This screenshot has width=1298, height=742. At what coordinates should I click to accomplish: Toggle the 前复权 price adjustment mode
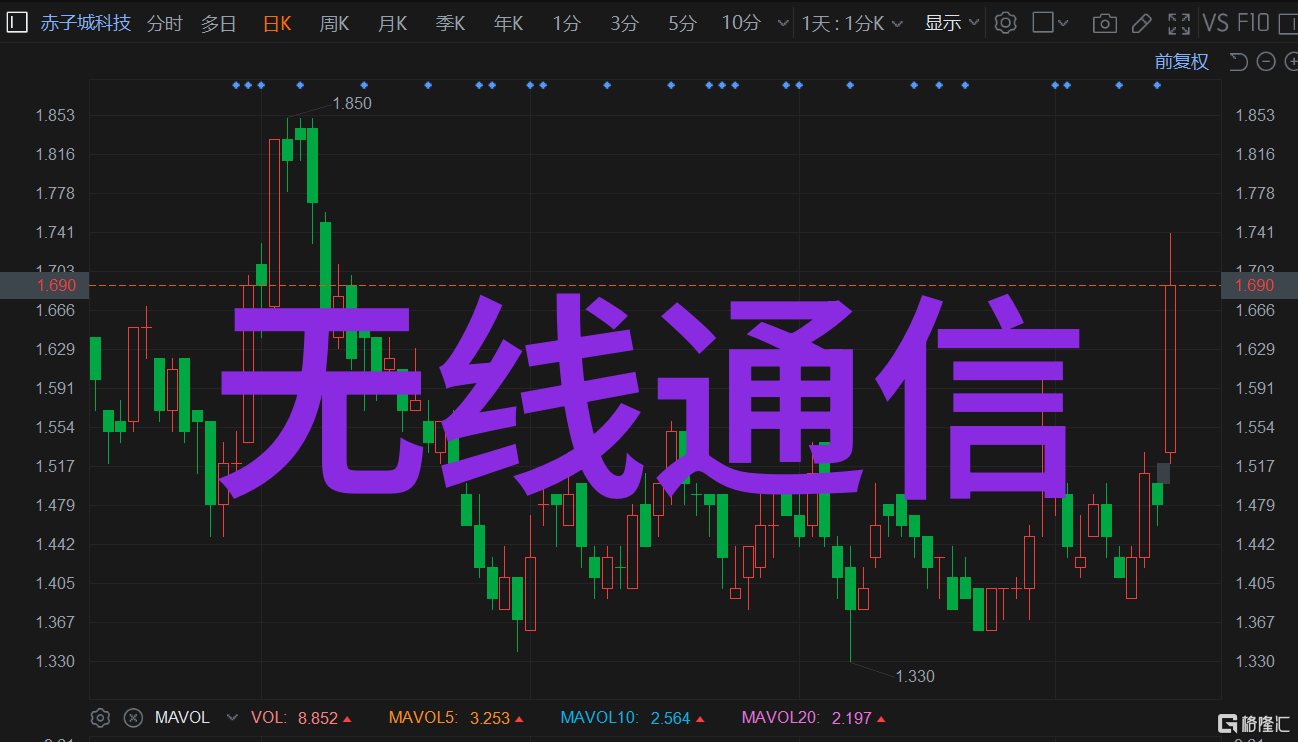point(1181,62)
